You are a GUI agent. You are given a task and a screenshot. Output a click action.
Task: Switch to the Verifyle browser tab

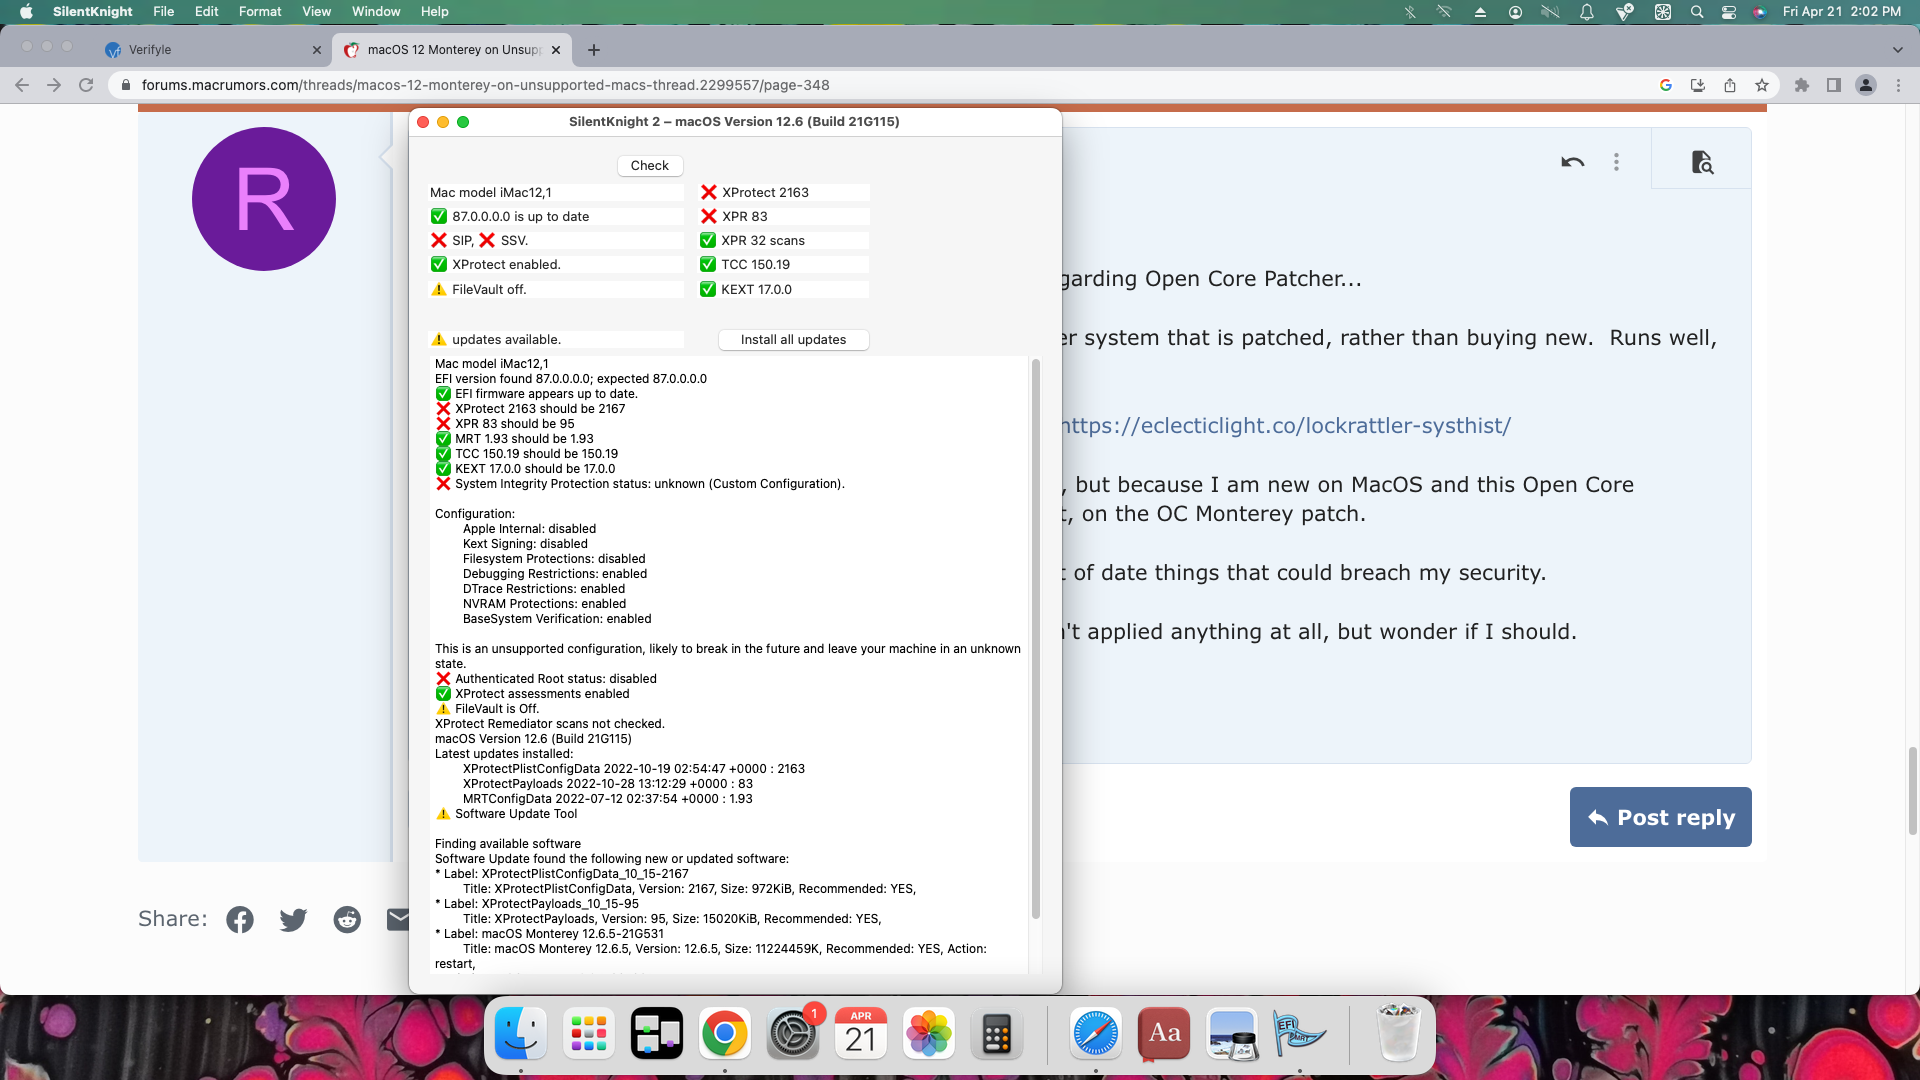[x=150, y=50]
